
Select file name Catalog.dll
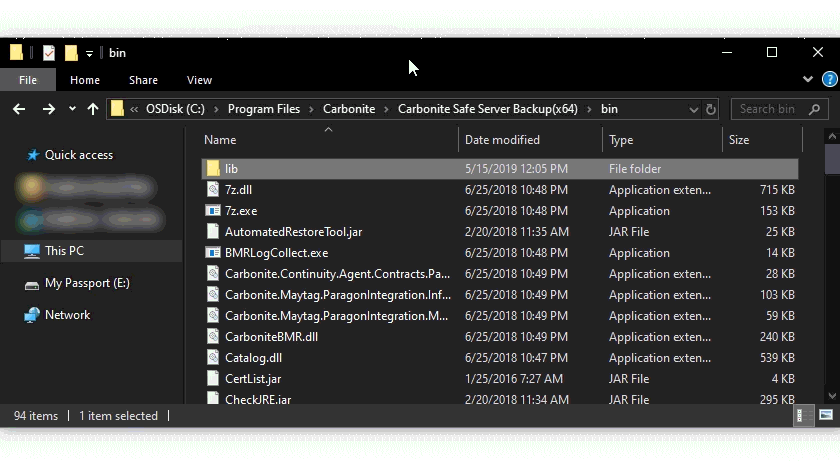pos(253,357)
